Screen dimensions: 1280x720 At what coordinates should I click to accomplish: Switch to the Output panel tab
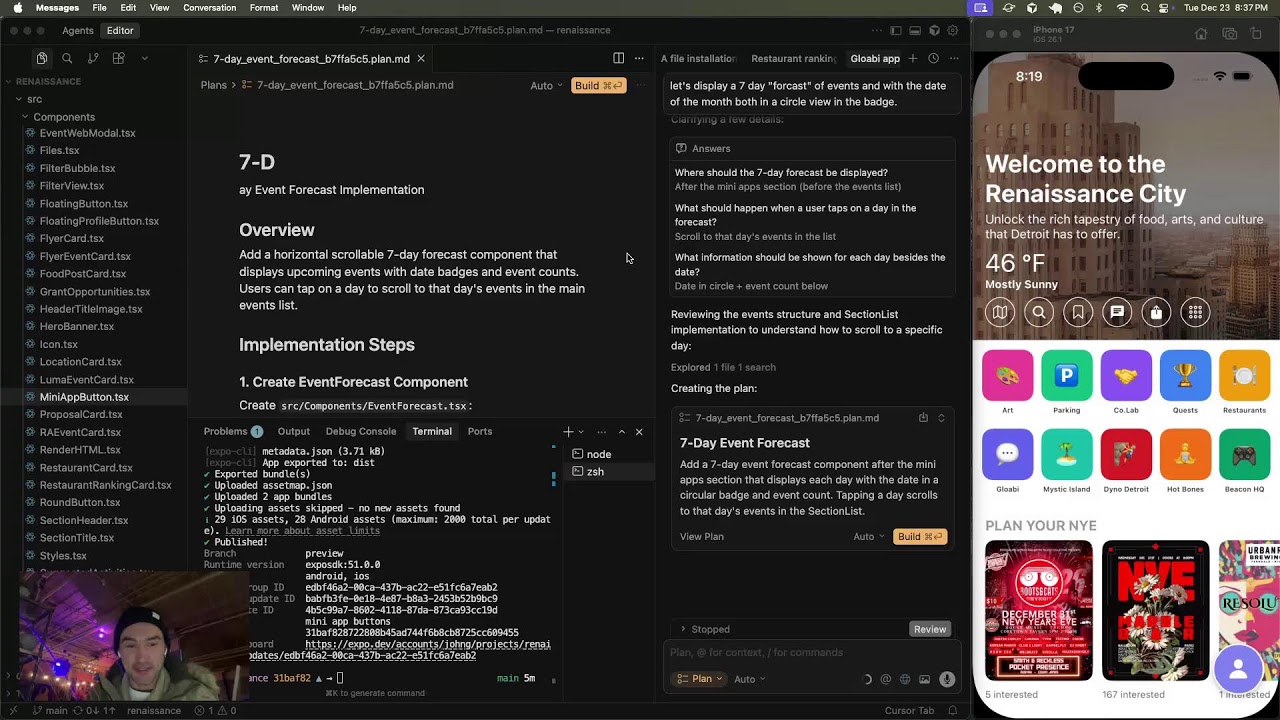[293, 431]
